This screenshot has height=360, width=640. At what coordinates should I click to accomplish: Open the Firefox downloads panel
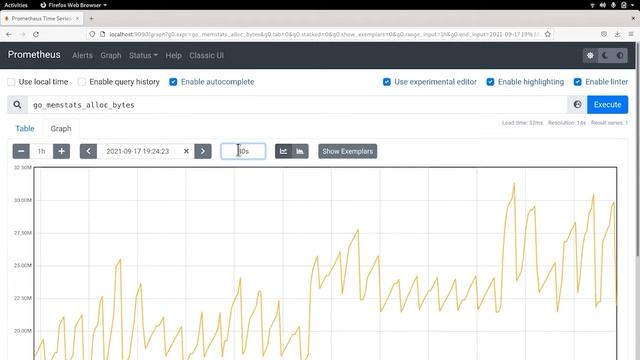tap(617, 34)
